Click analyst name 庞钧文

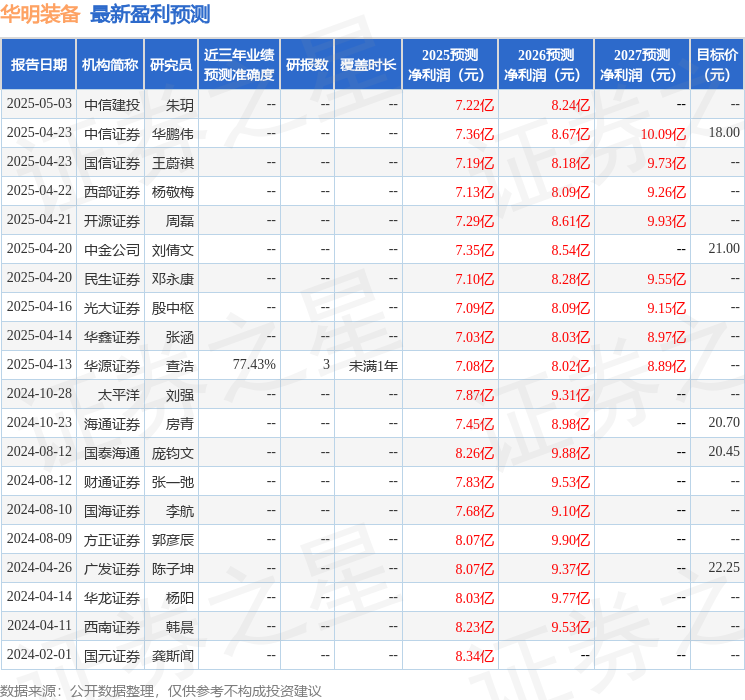click(172, 453)
